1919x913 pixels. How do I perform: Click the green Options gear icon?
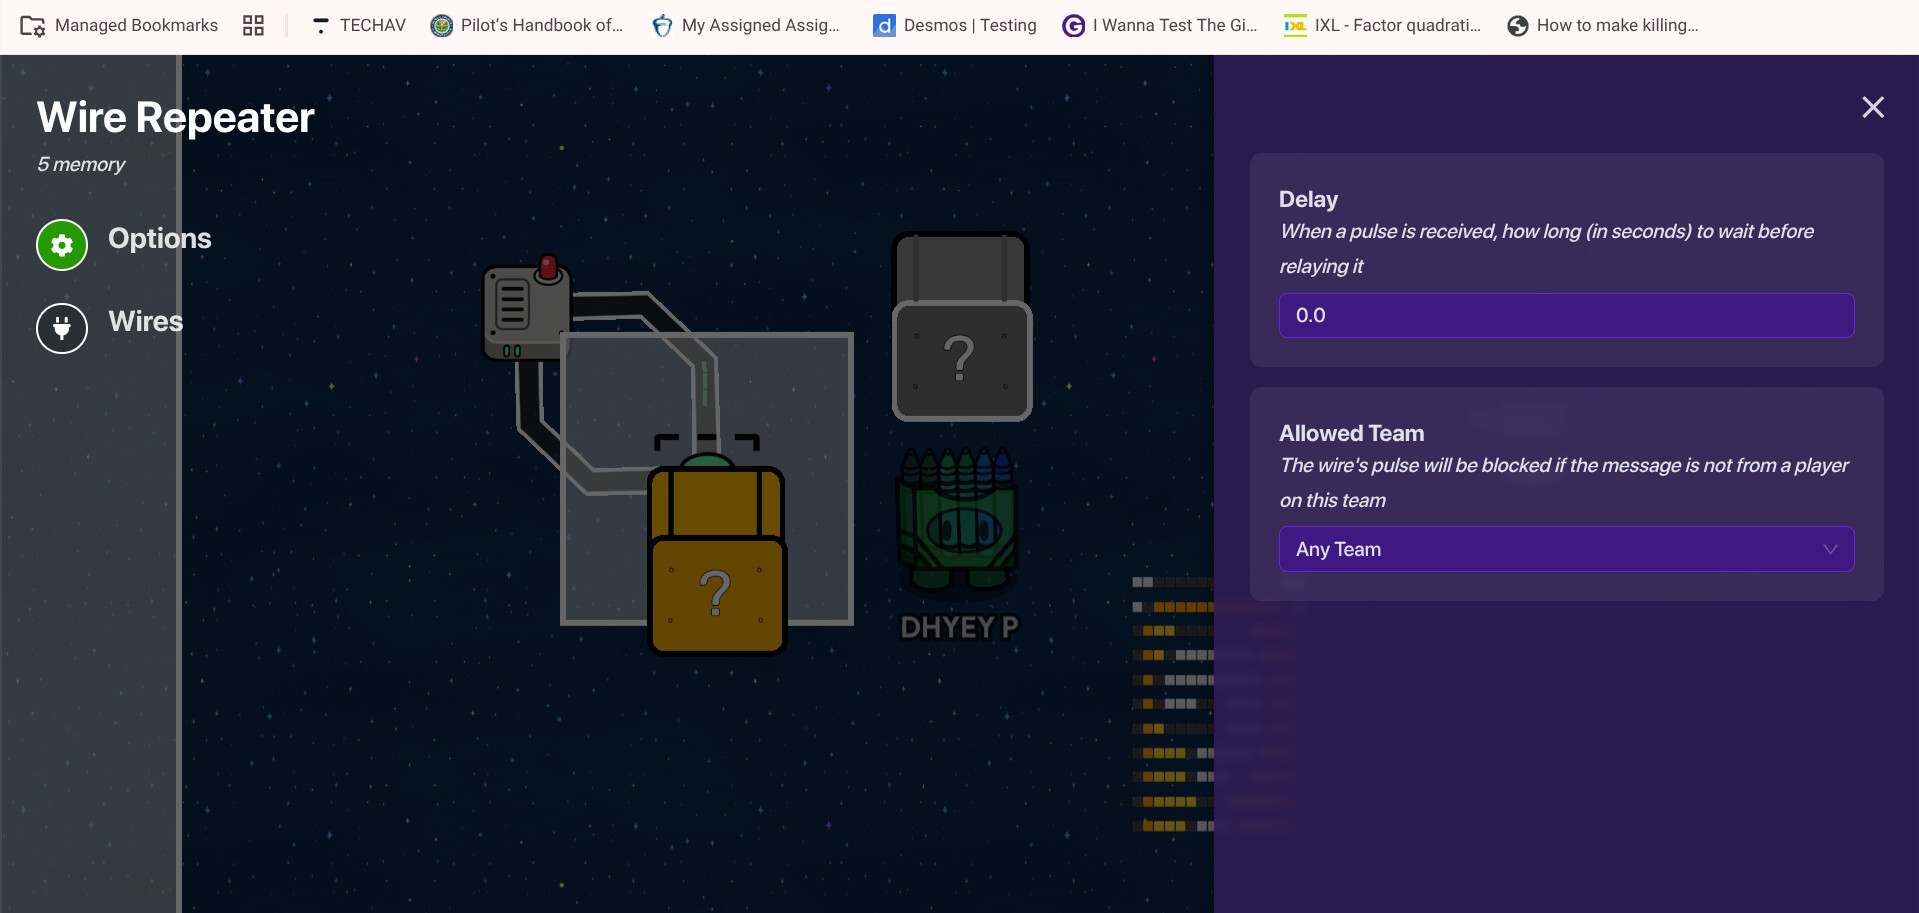pyautogui.click(x=62, y=245)
